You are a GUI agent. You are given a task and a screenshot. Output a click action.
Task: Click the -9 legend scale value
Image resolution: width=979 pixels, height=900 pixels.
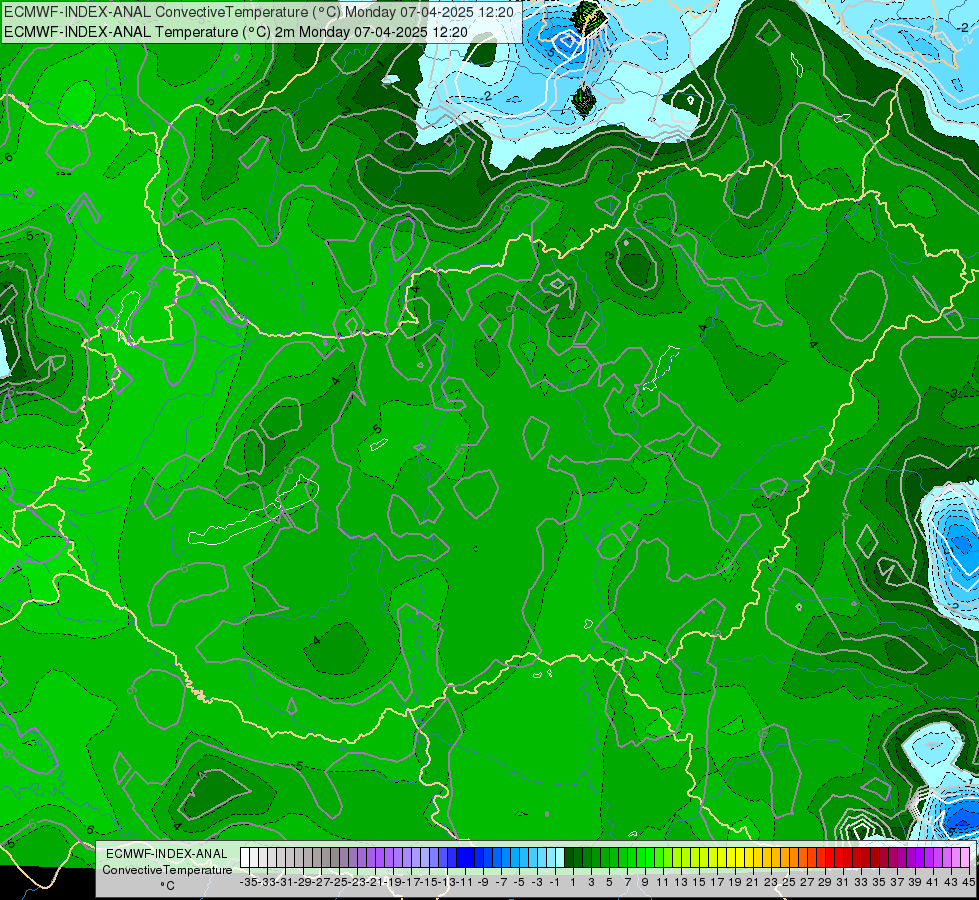pyautogui.click(x=483, y=882)
